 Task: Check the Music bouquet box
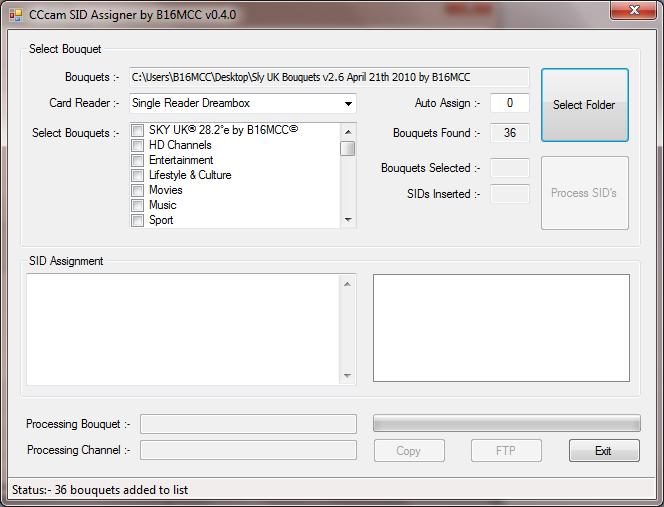coord(137,205)
